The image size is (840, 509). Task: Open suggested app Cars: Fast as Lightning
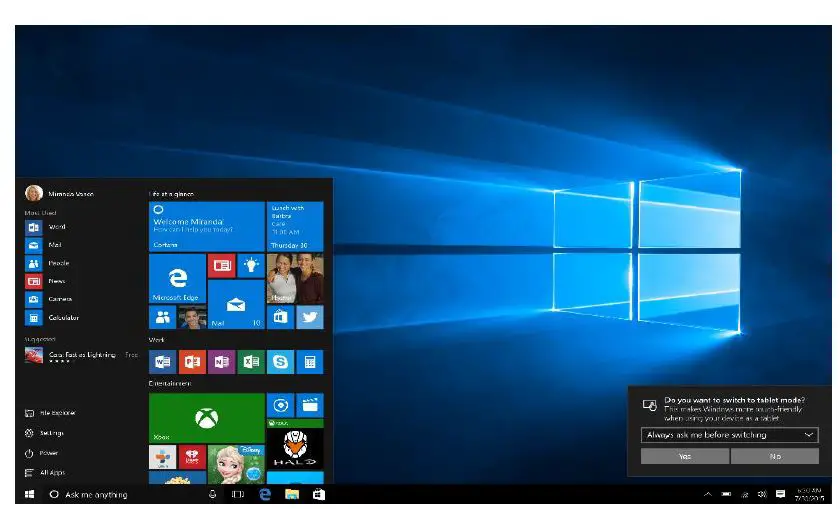(81, 356)
